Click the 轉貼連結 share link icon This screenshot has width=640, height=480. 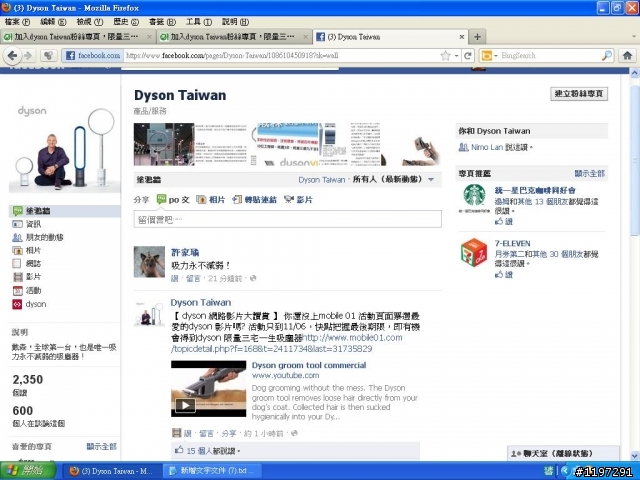[237, 200]
